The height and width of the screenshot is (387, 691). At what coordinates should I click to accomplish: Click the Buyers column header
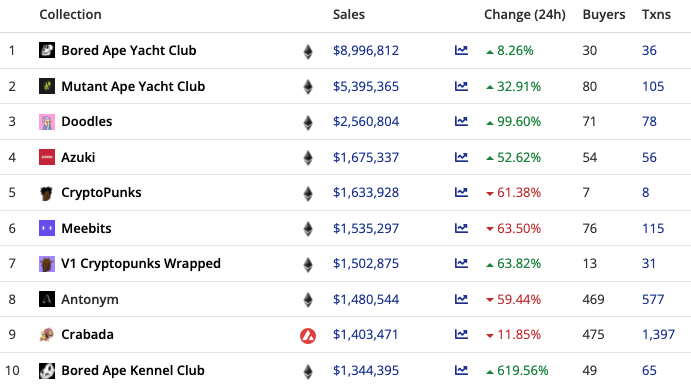coord(604,15)
